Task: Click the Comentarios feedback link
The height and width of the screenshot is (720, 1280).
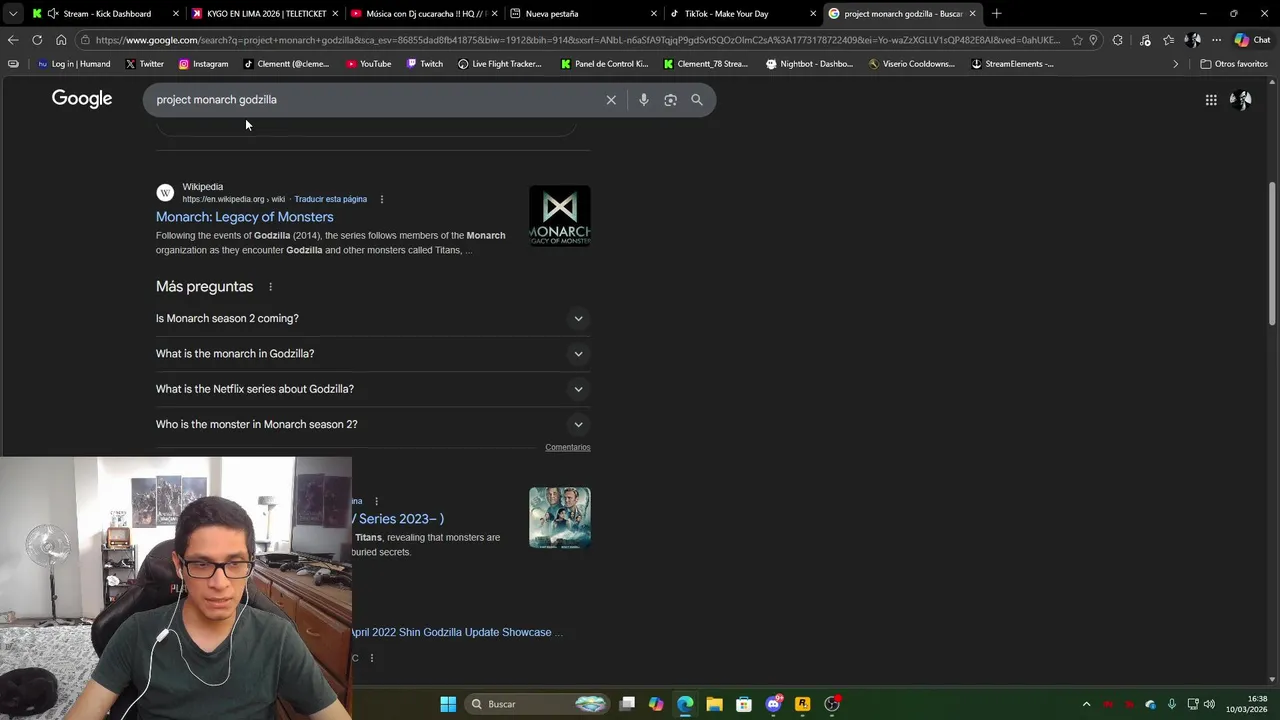Action: [568, 447]
